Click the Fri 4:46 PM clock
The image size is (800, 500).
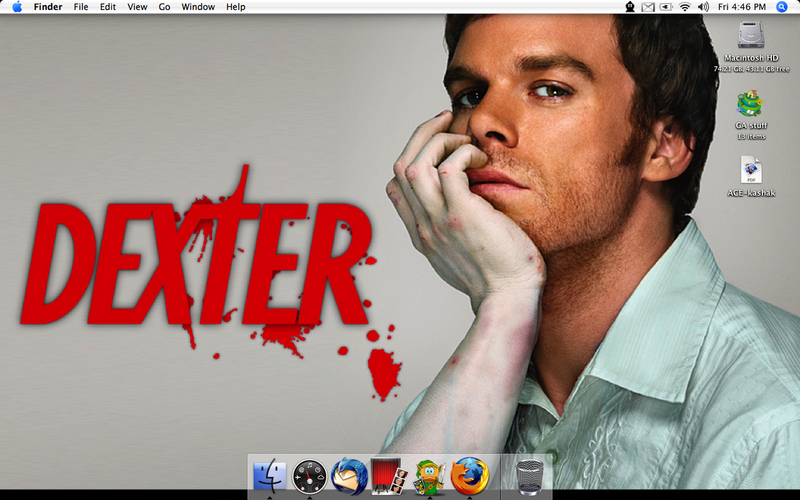click(x=742, y=7)
